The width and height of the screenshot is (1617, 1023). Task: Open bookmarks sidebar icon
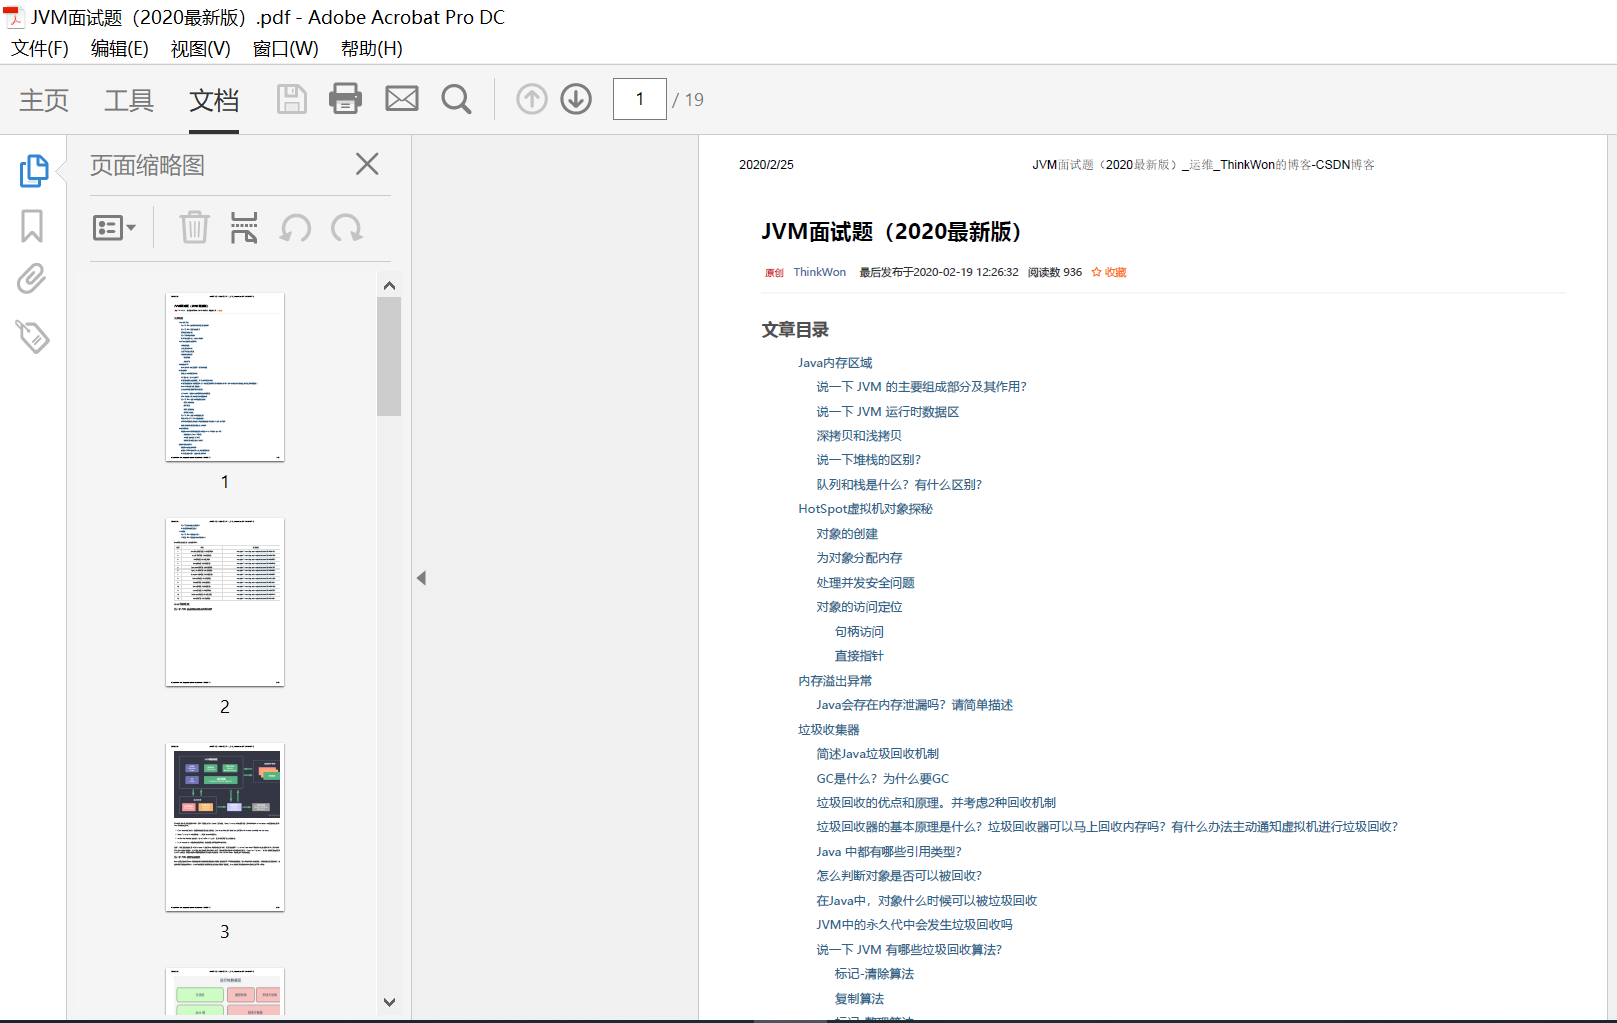pyautogui.click(x=32, y=226)
